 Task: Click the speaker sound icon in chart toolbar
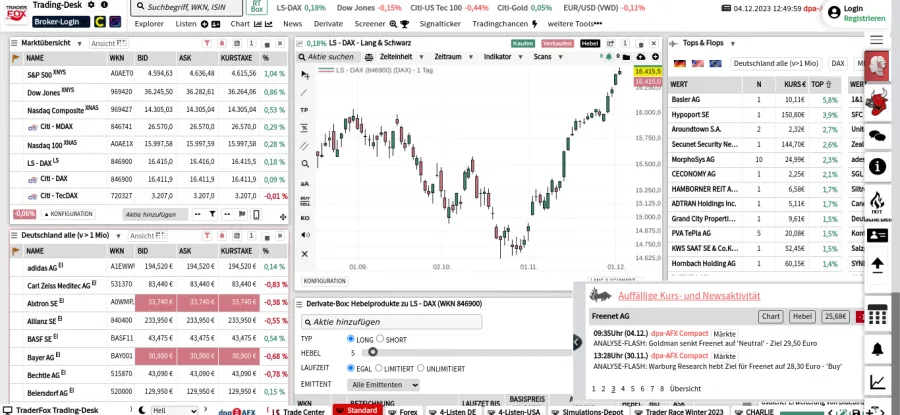click(305, 235)
